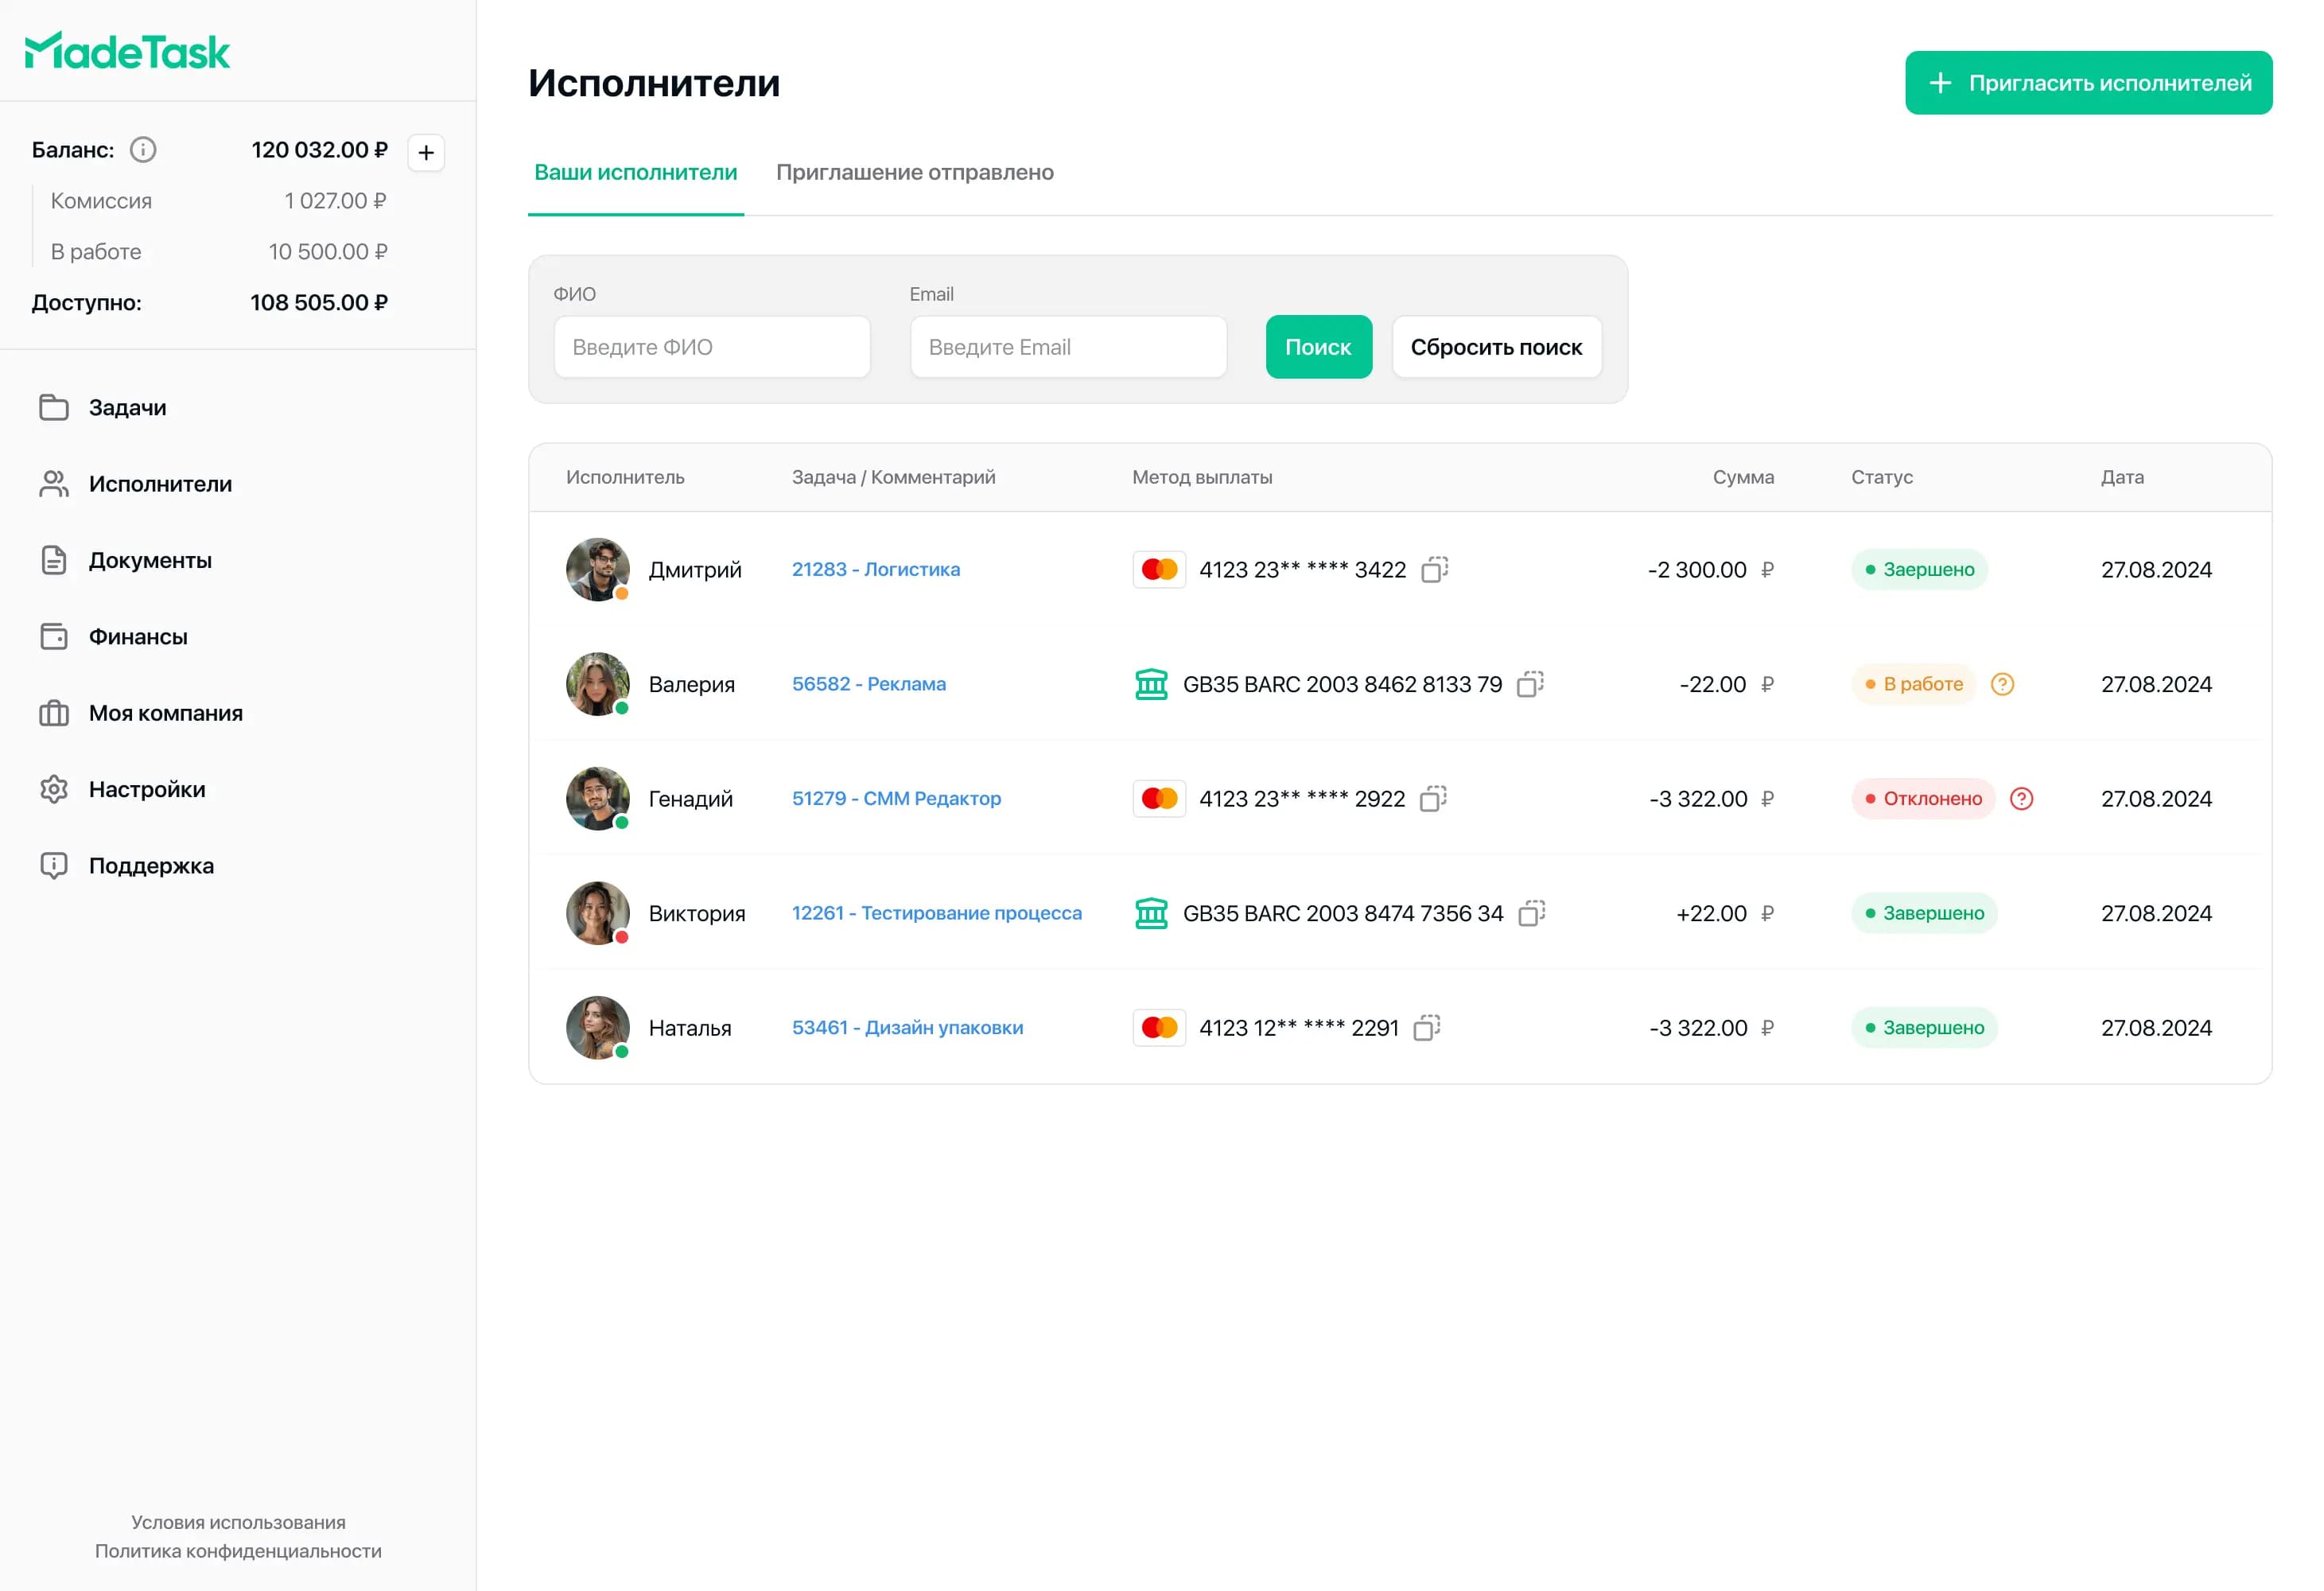Focus the Введите Email input field
The height and width of the screenshot is (1591, 2324).
coord(1068,347)
